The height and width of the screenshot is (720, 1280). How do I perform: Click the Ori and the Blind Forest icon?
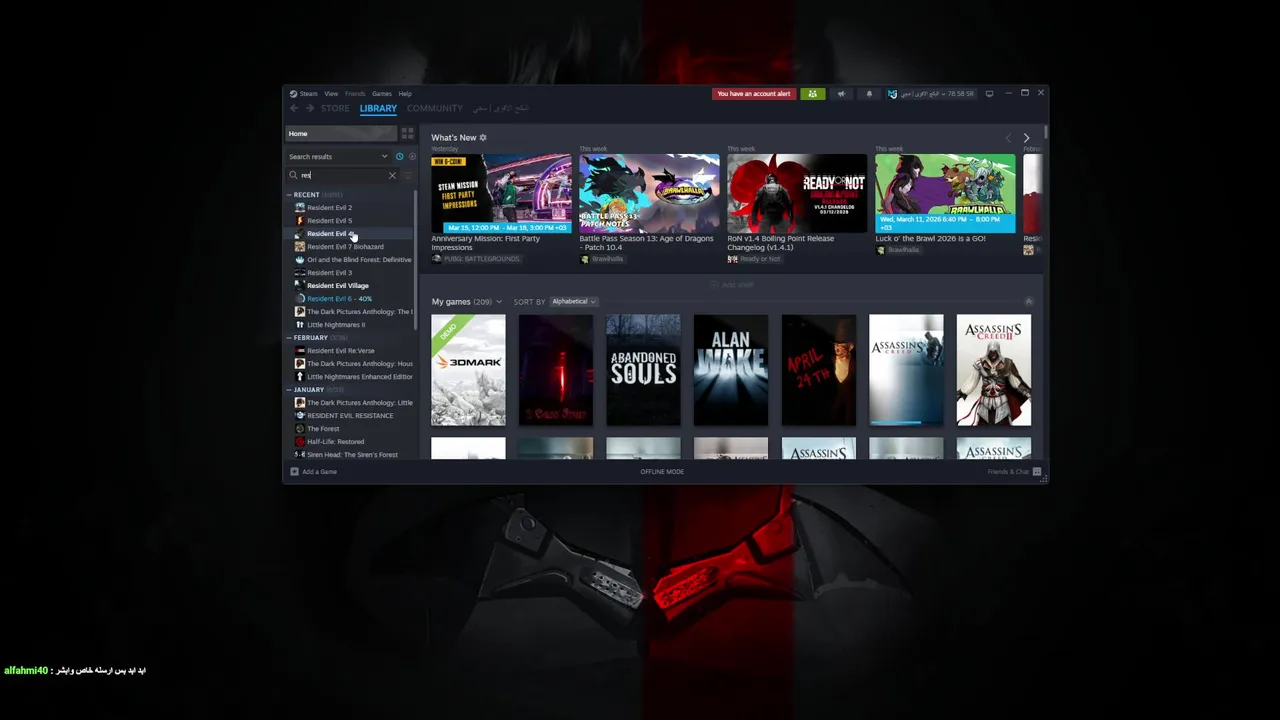(300, 259)
